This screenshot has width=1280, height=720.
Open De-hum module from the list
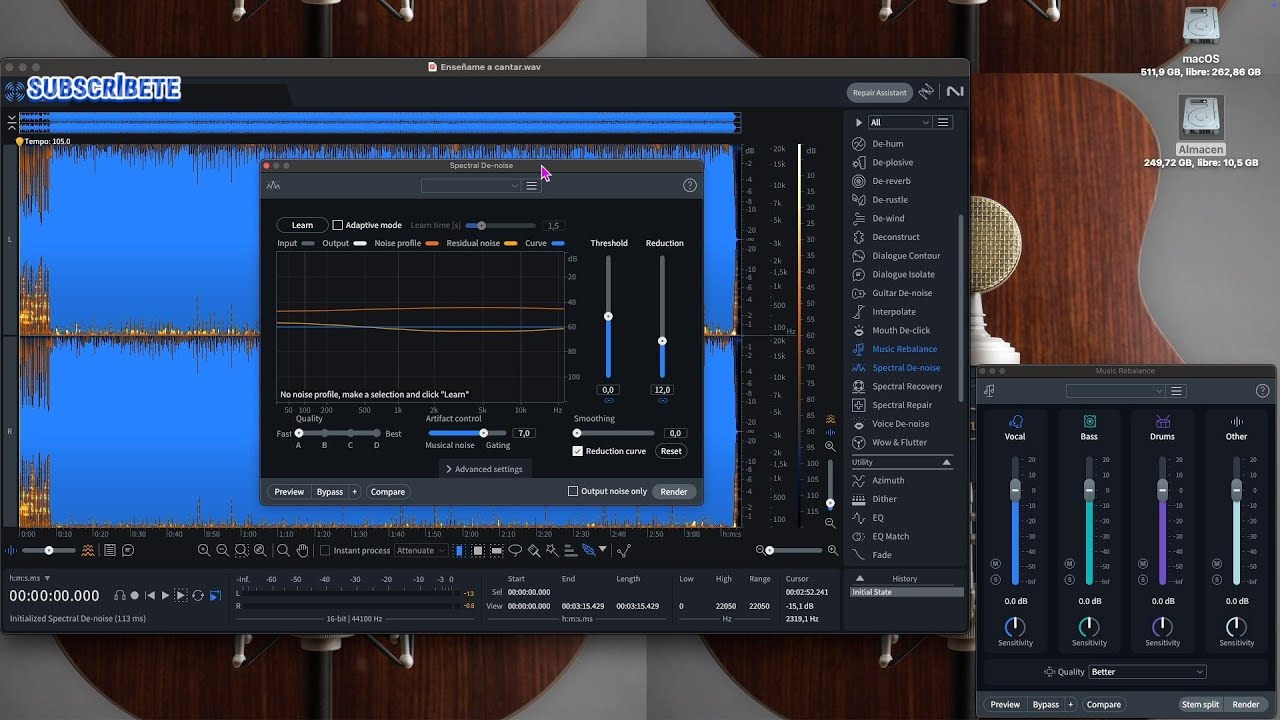(887, 144)
